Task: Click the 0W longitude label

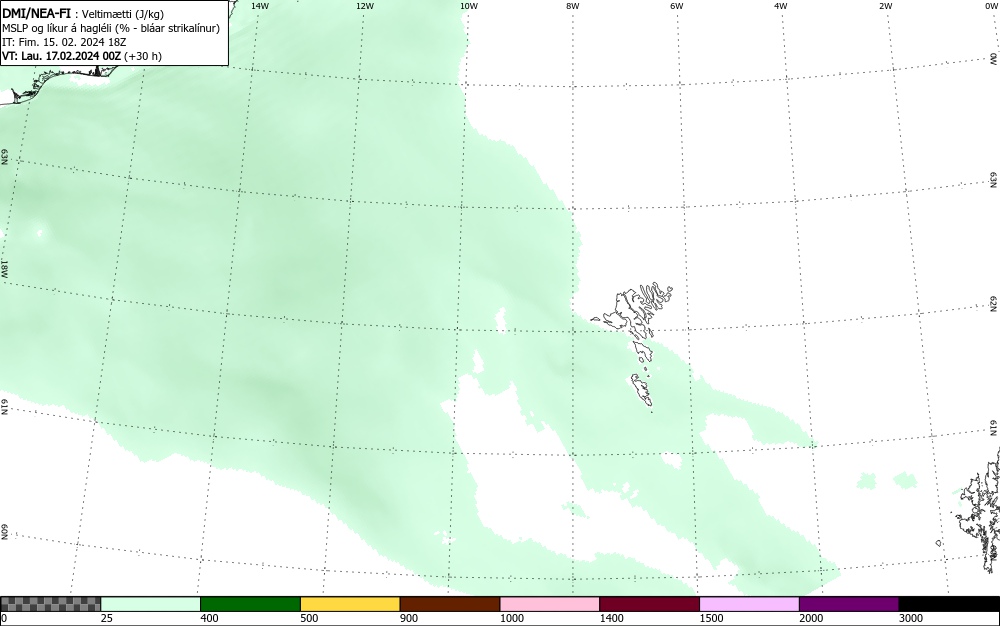Action: (991, 6)
